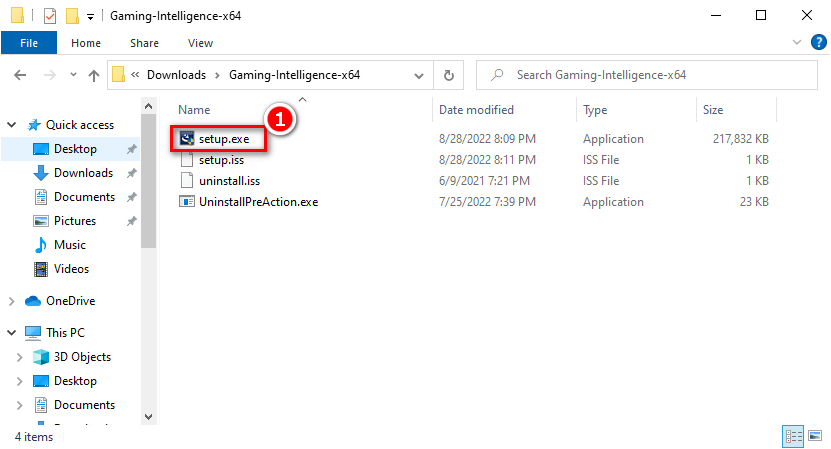Go back with the Back arrow
The image size is (831, 449).
tap(20, 75)
